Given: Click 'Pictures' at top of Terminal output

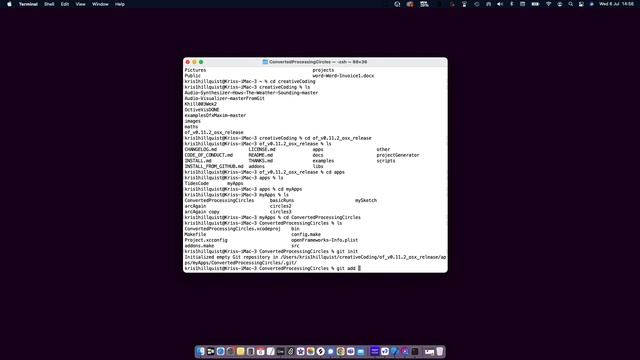Looking at the screenshot, I should (x=195, y=70).
